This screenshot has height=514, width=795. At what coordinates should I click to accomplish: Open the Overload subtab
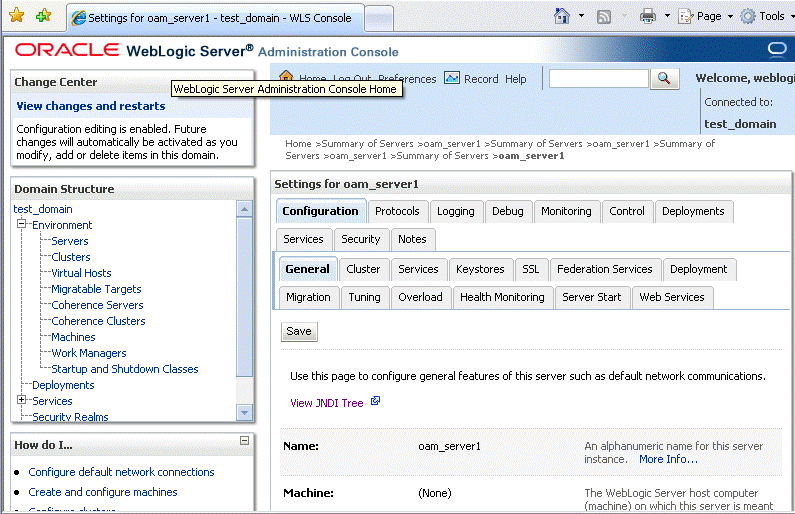click(420, 297)
